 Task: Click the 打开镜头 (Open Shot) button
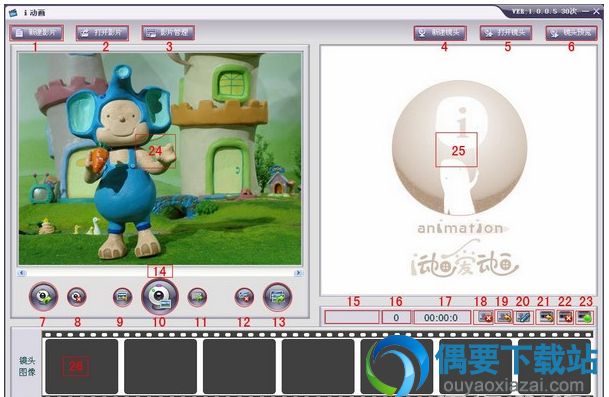[506, 33]
